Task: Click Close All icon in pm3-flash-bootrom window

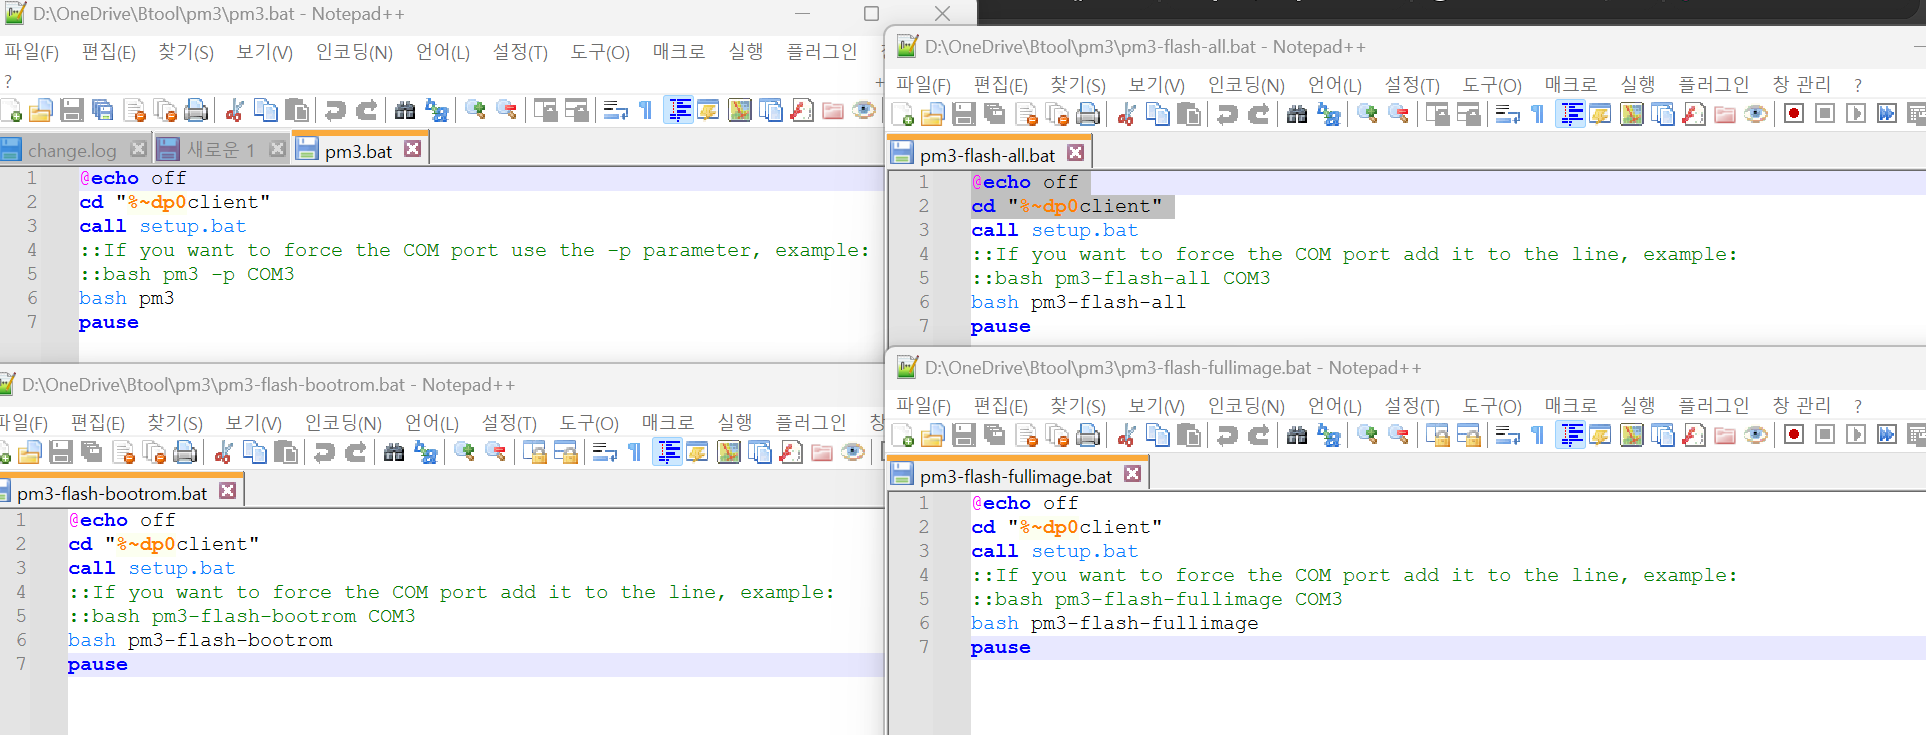Action: [155, 452]
